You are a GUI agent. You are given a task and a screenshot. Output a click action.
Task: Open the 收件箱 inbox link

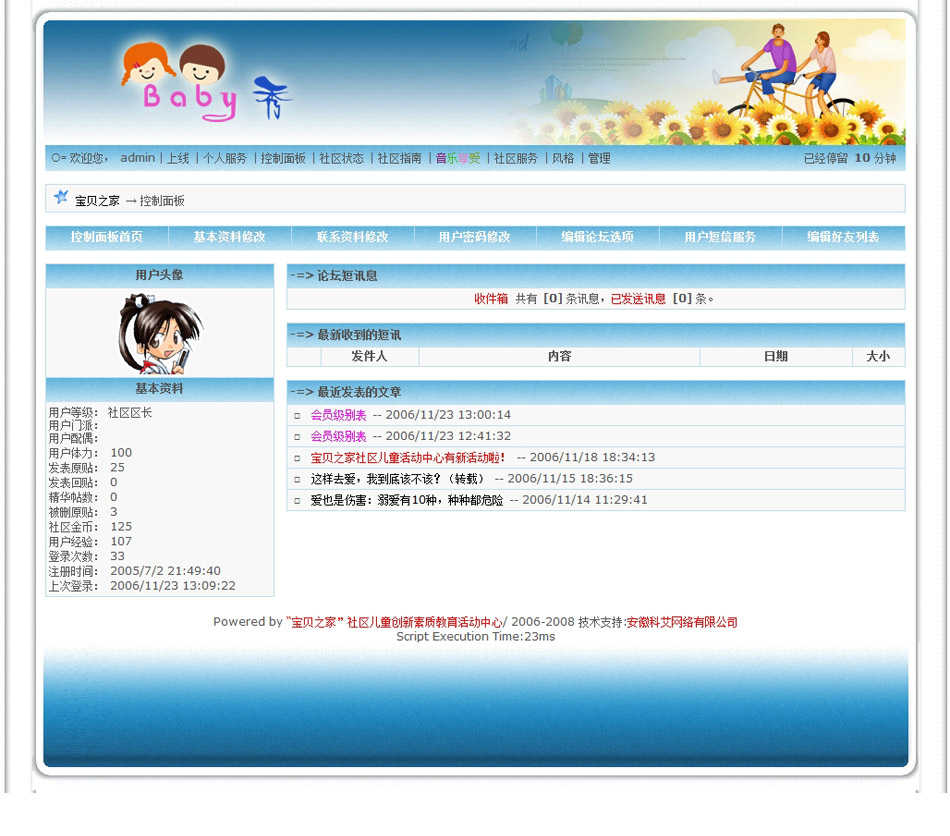pos(491,299)
